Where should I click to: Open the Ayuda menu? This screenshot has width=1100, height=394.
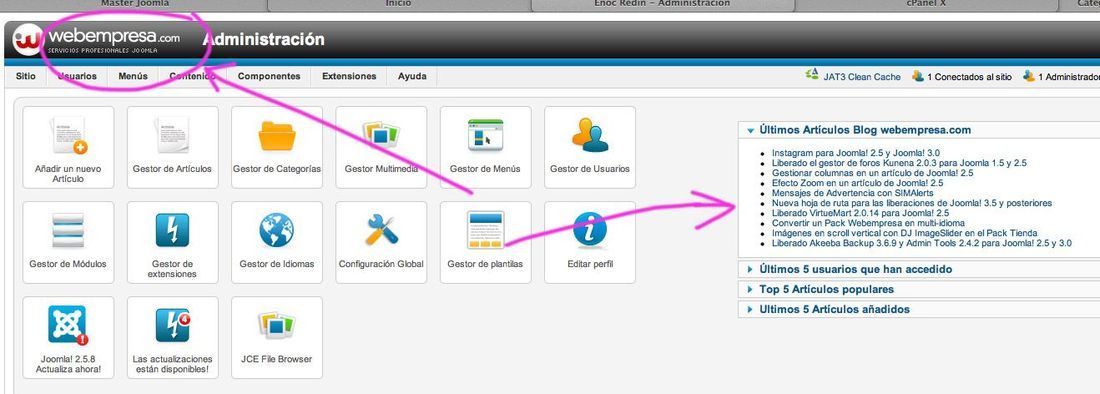pos(412,76)
